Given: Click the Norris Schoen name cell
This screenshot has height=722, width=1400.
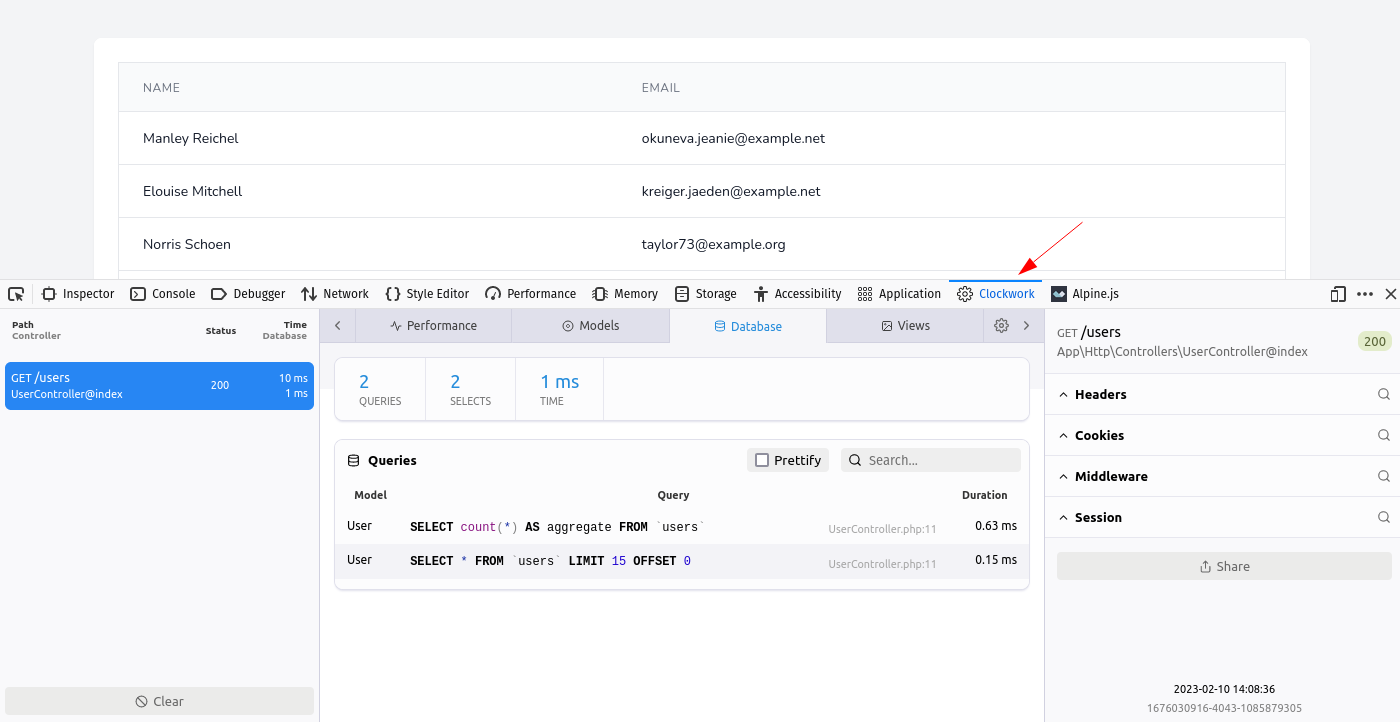Looking at the screenshot, I should coord(187,244).
